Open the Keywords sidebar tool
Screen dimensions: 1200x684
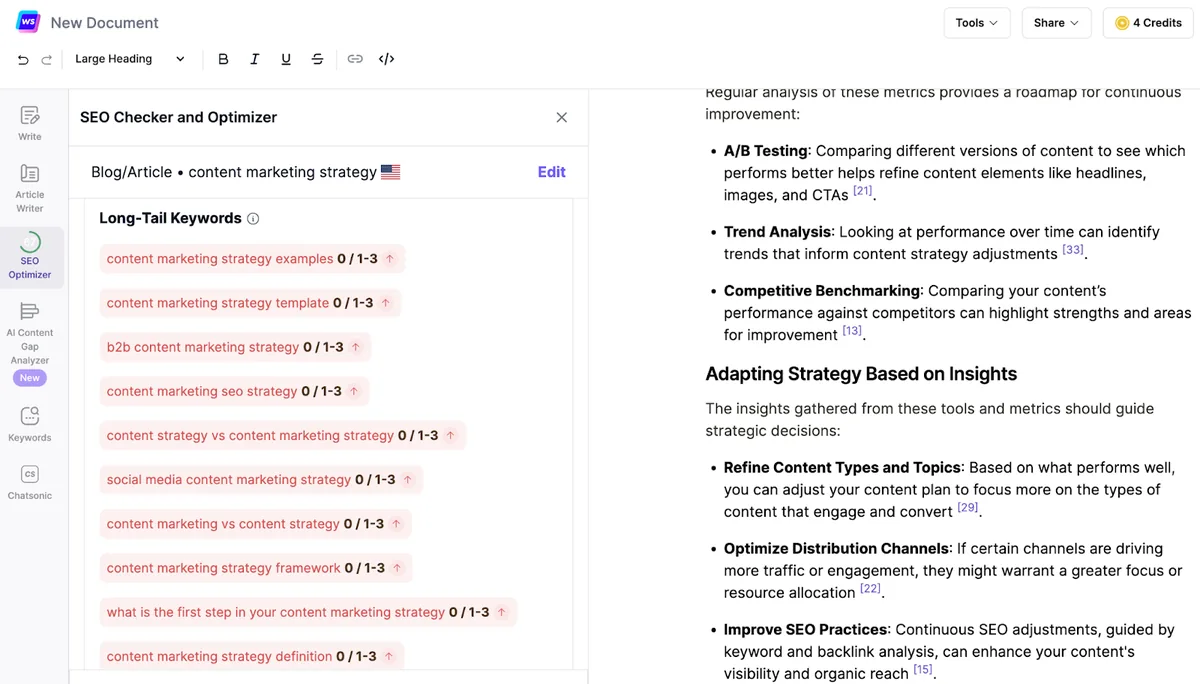click(30, 424)
